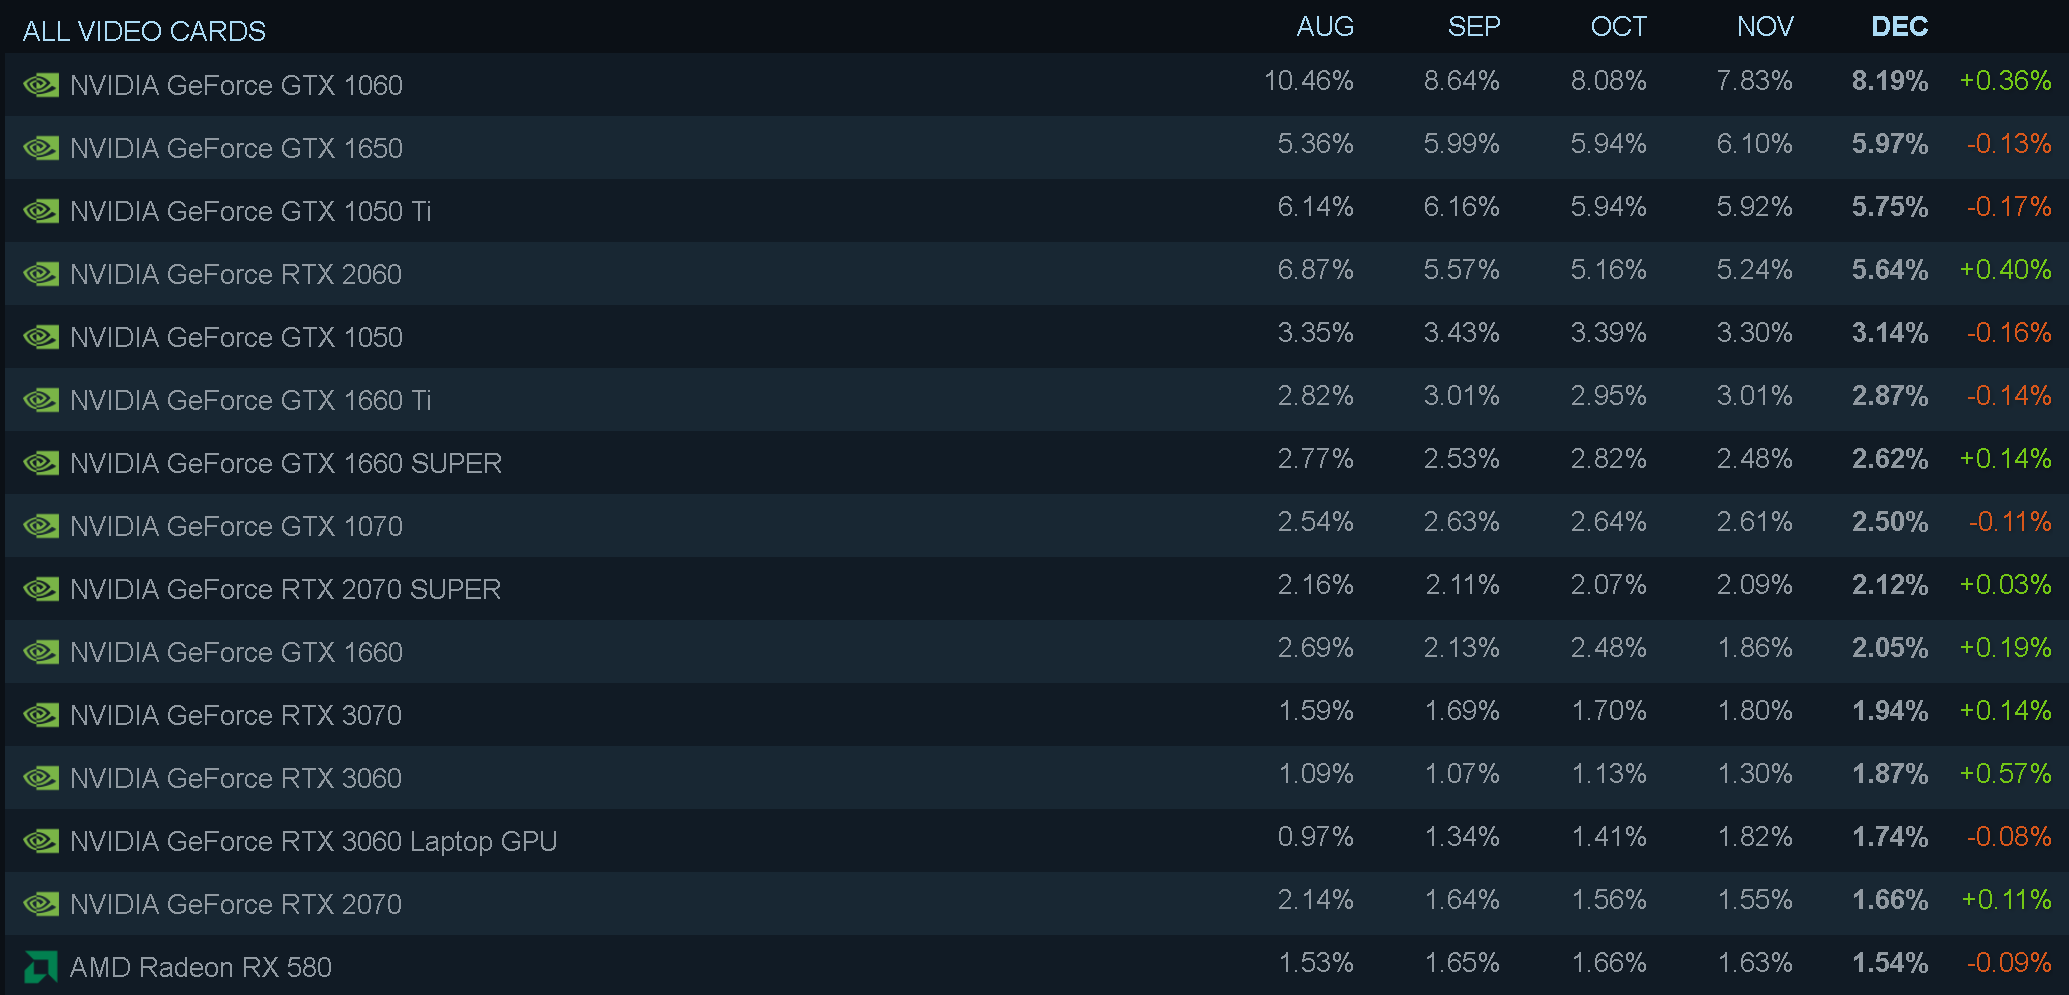Click the AUG column header

(1324, 27)
